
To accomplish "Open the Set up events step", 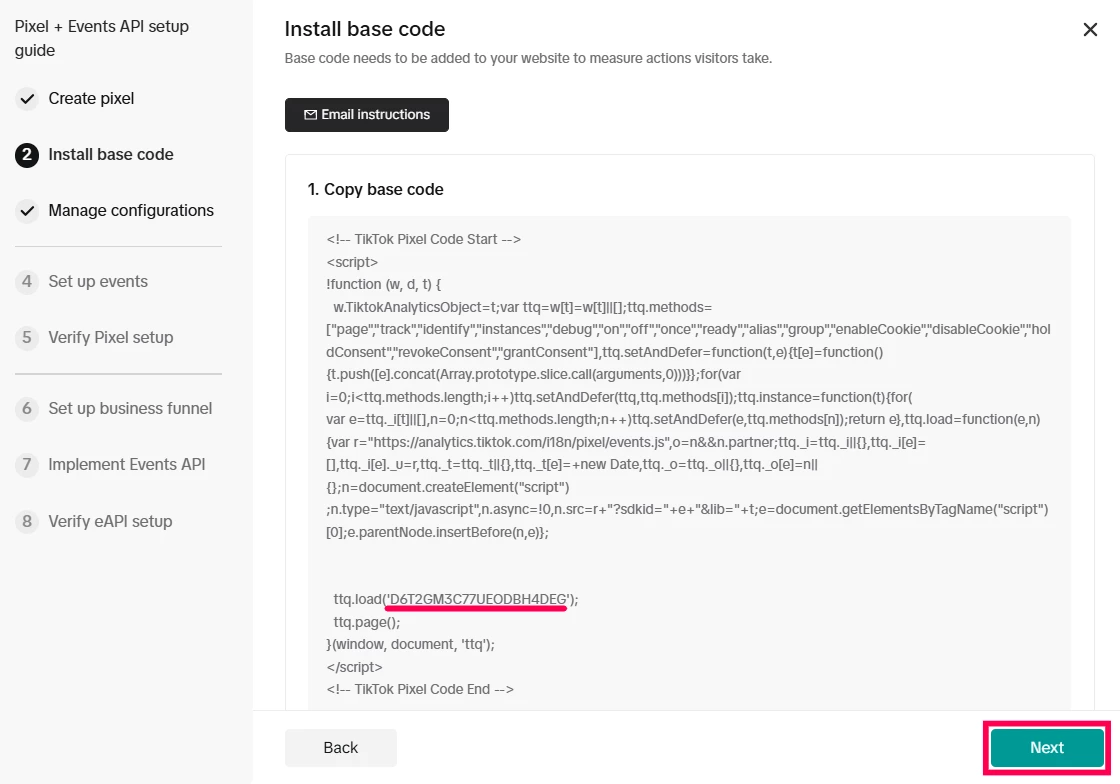I will (x=98, y=282).
